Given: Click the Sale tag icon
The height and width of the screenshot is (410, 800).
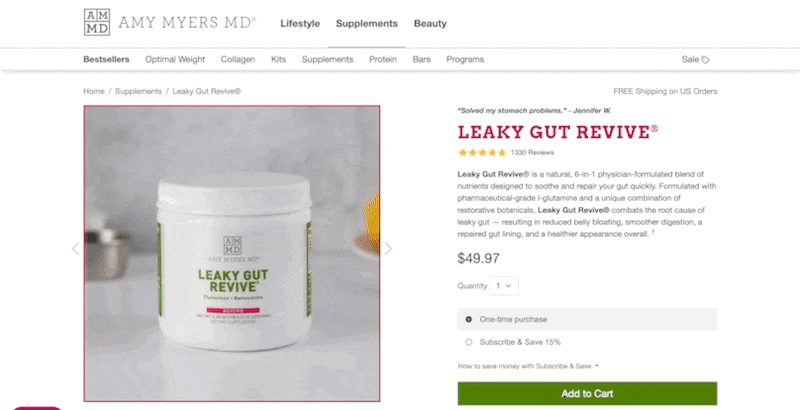Looking at the screenshot, I should (705, 60).
